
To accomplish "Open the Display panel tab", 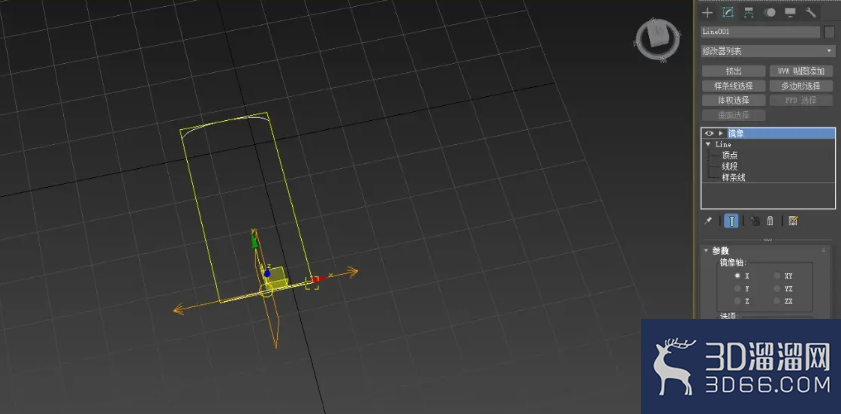I will pyautogui.click(x=790, y=12).
